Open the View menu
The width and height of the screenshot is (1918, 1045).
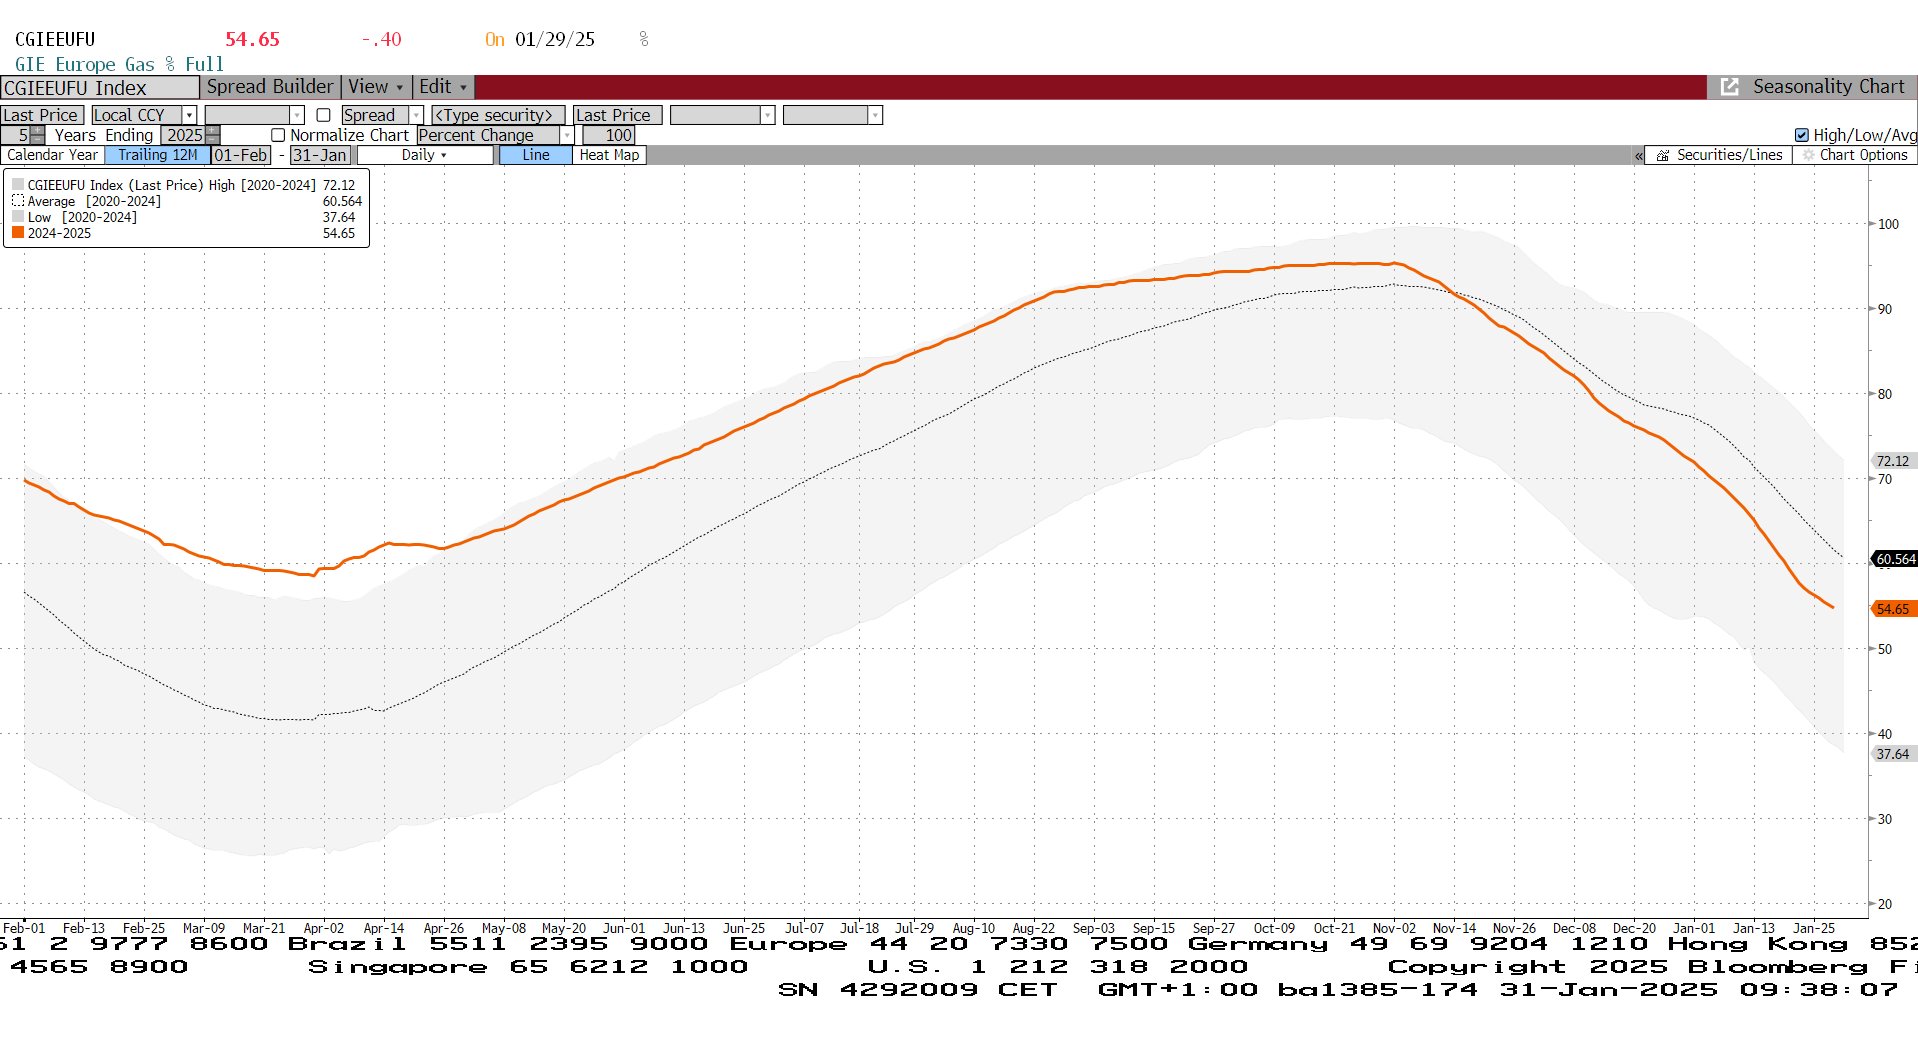[376, 87]
